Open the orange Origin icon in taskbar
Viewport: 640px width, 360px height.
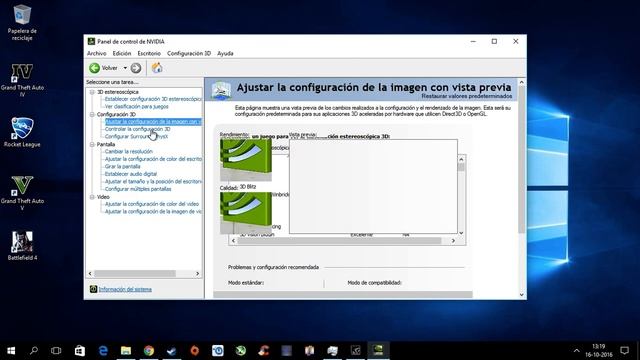click(x=195, y=351)
